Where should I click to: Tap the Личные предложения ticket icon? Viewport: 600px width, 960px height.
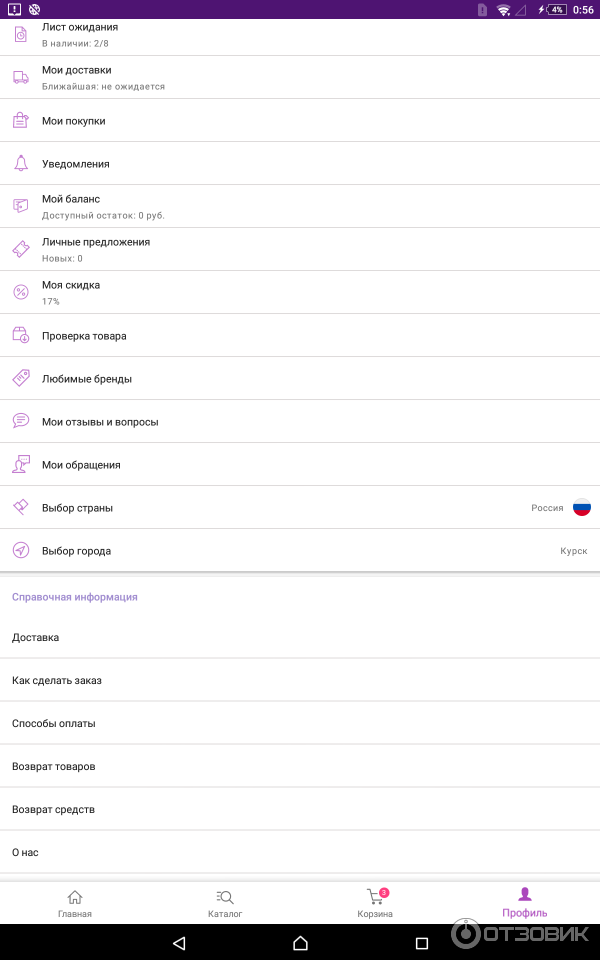[20, 249]
